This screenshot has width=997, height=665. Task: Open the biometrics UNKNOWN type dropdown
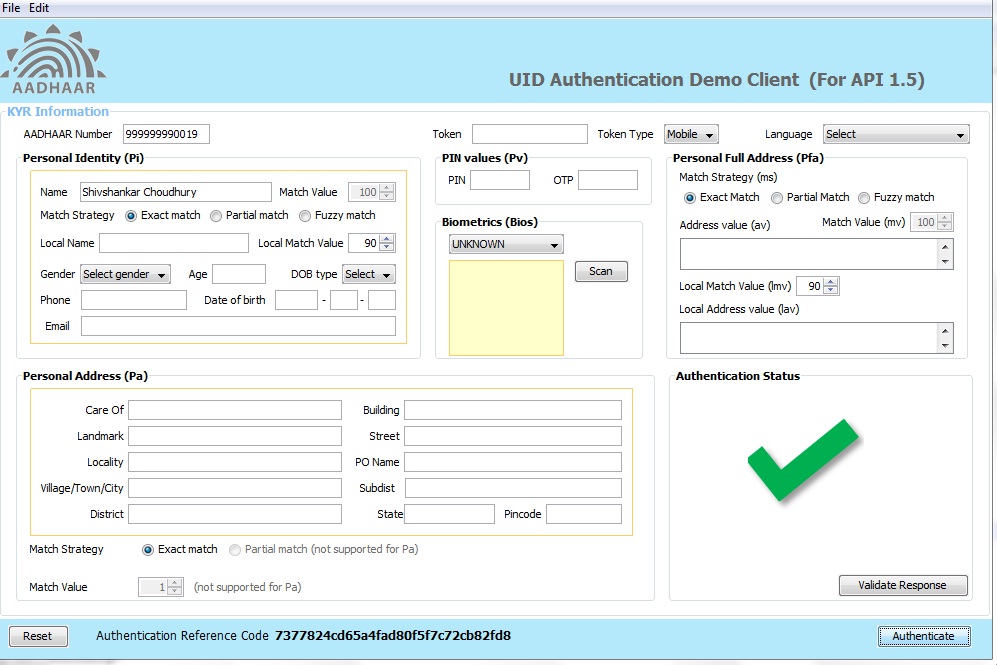click(506, 244)
